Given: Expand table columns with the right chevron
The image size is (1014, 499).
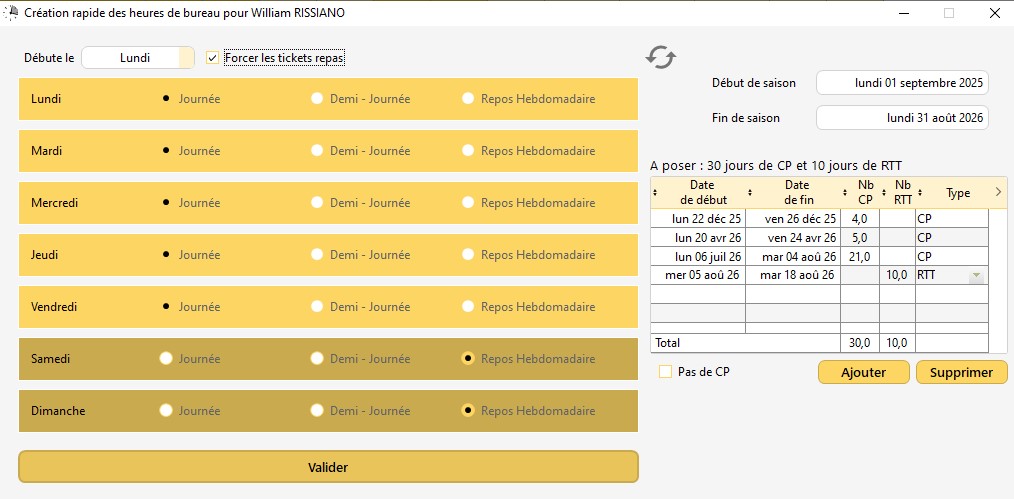Looking at the screenshot, I should point(998,191).
